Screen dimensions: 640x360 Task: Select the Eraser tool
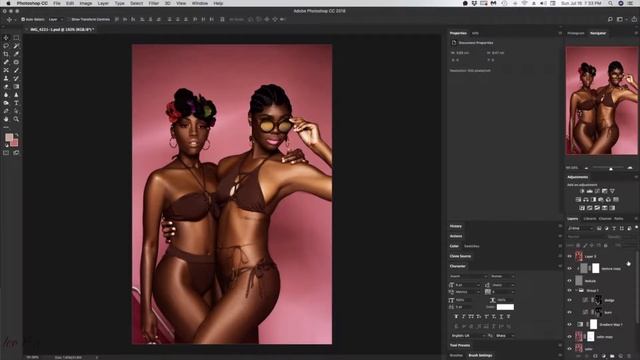[x=6, y=87]
